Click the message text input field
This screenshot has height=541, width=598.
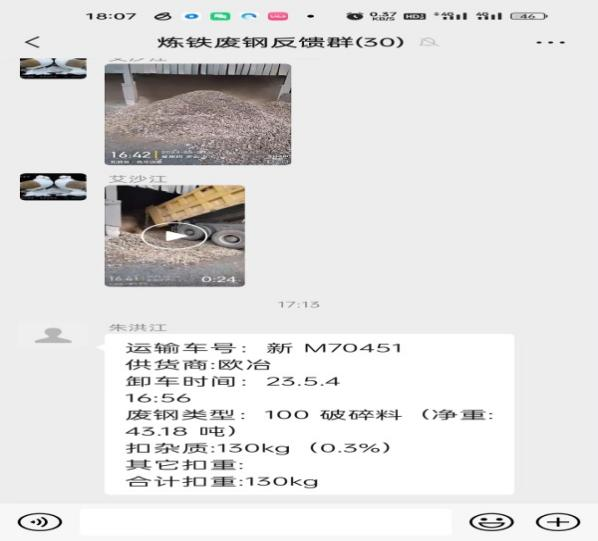pos(265,522)
